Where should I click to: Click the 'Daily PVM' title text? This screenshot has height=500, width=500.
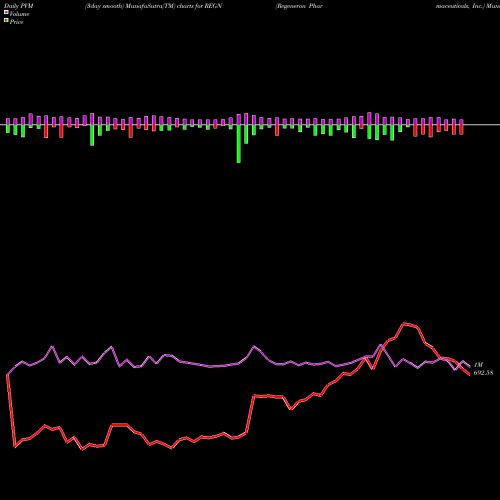click(x=19, y=6)
